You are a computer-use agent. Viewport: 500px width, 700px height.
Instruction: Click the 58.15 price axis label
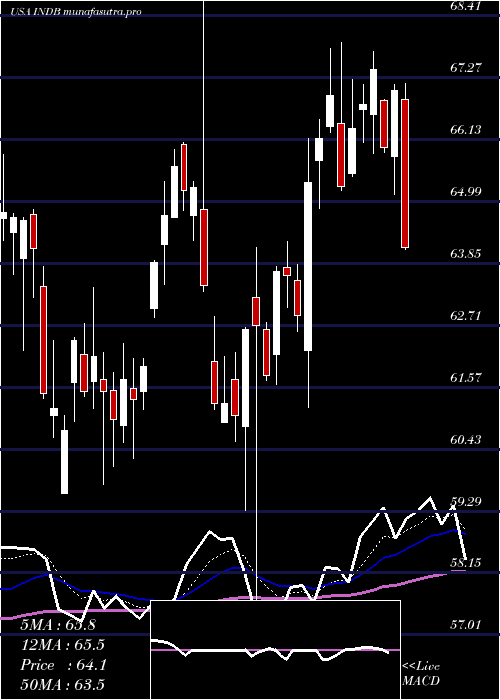coord(467,563)
